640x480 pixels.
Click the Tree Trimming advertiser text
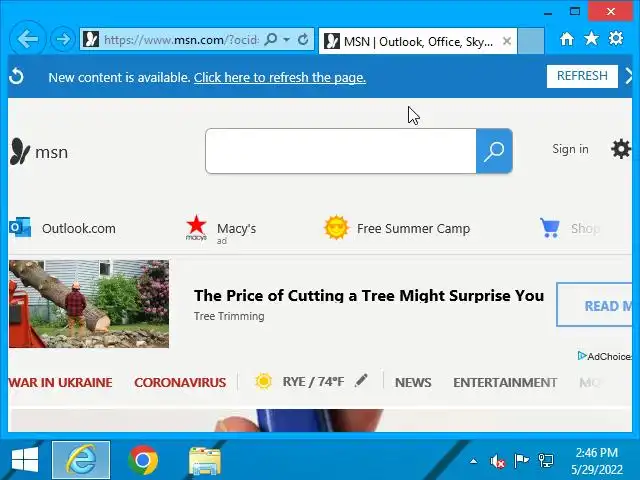(x=229, y=316)
